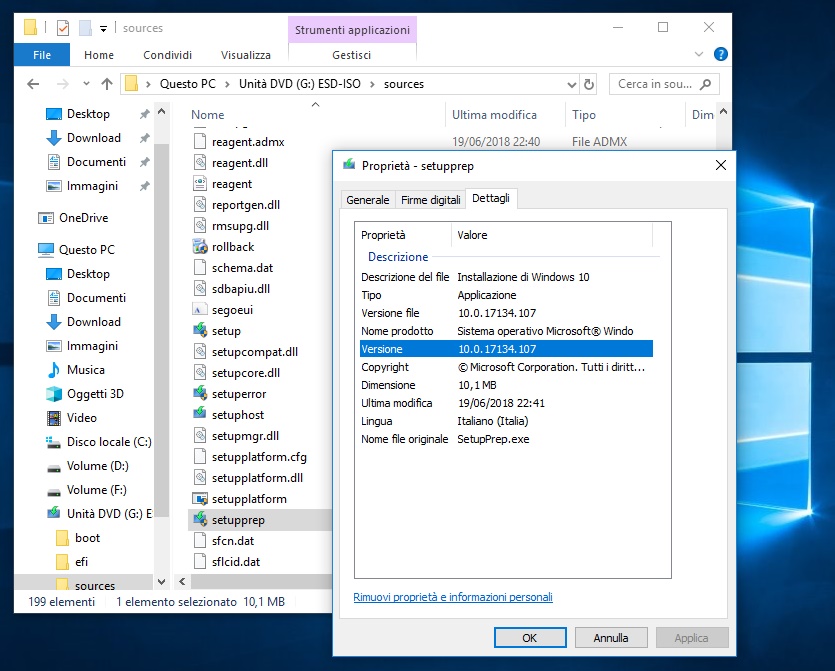Switch to the Generale tab
The width and height of the screenshot is (835, 671).
coord(367,200)
